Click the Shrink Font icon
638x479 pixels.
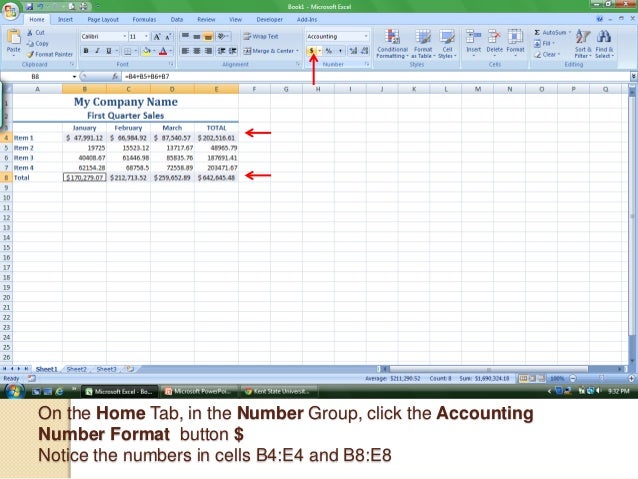pyautogui.click(x=168, y=37)
